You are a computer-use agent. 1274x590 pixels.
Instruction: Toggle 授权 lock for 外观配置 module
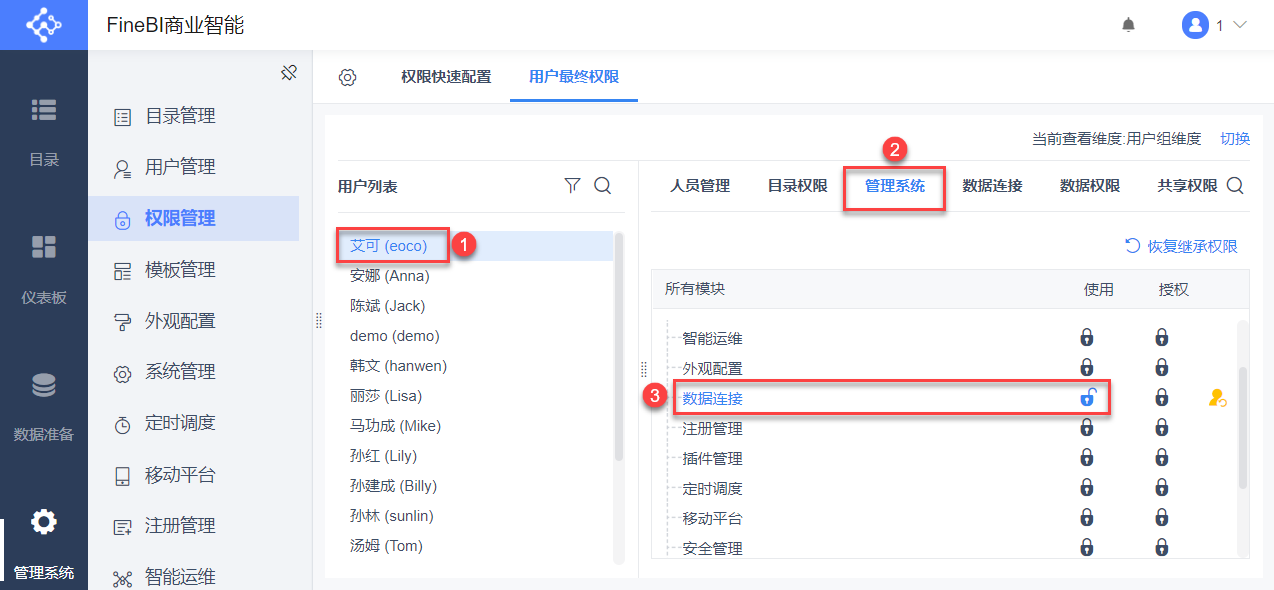pyautogui.click(x=1162, y=368)
